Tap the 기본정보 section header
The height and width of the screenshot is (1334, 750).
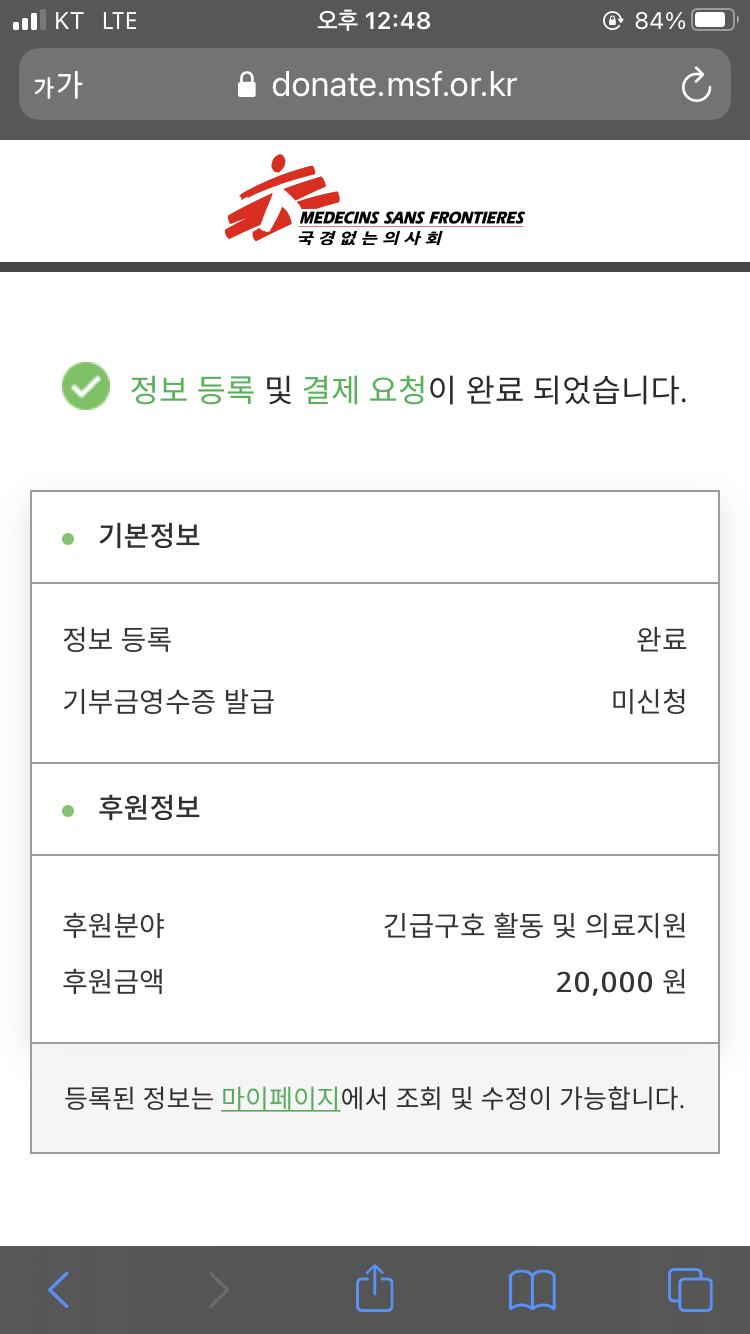point(149,537)
